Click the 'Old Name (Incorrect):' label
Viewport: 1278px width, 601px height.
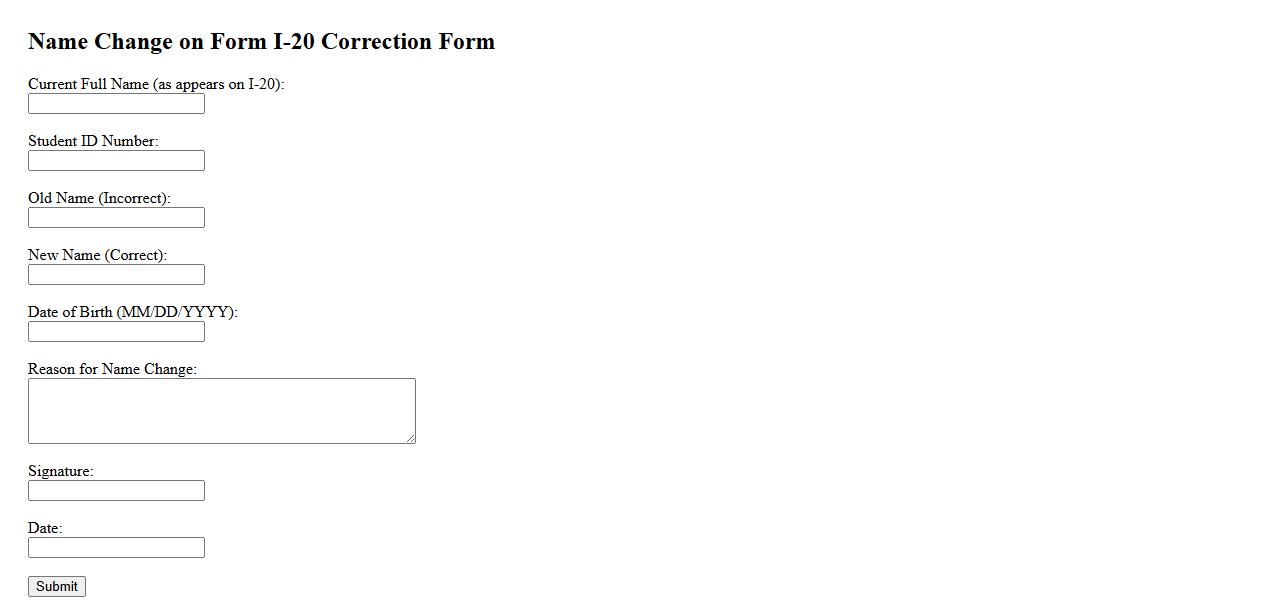(99, 198)
